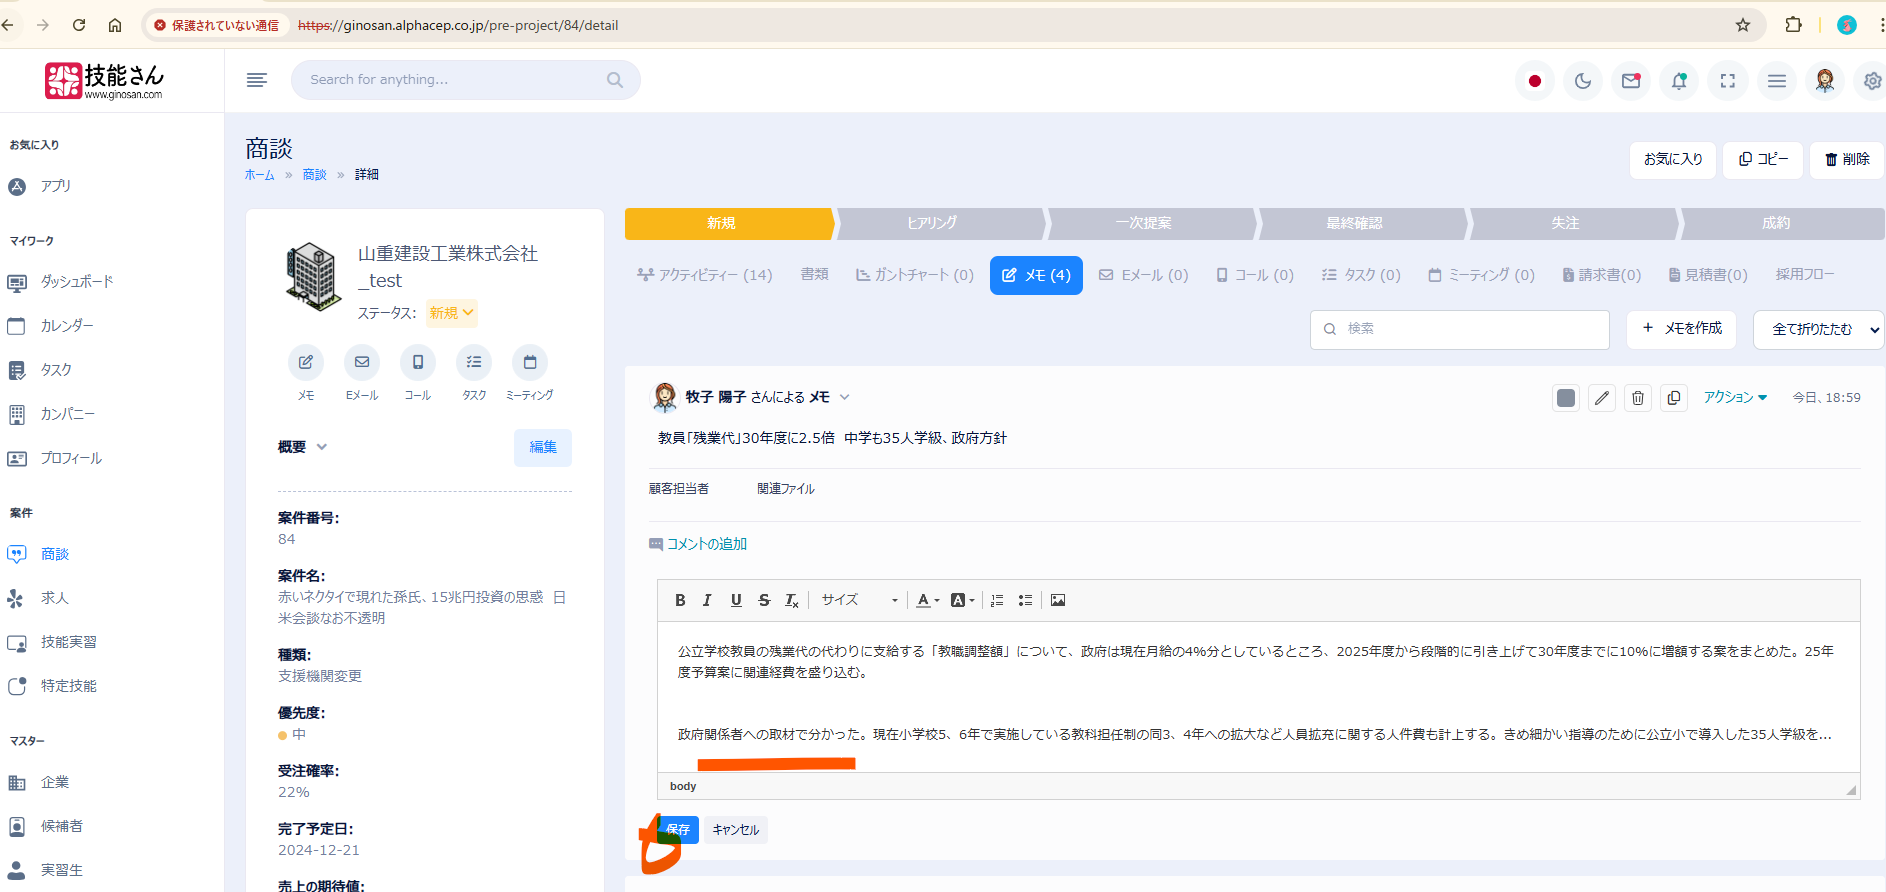
Task: Toggle the memo color square button
Action: [x=1566, y=398]
